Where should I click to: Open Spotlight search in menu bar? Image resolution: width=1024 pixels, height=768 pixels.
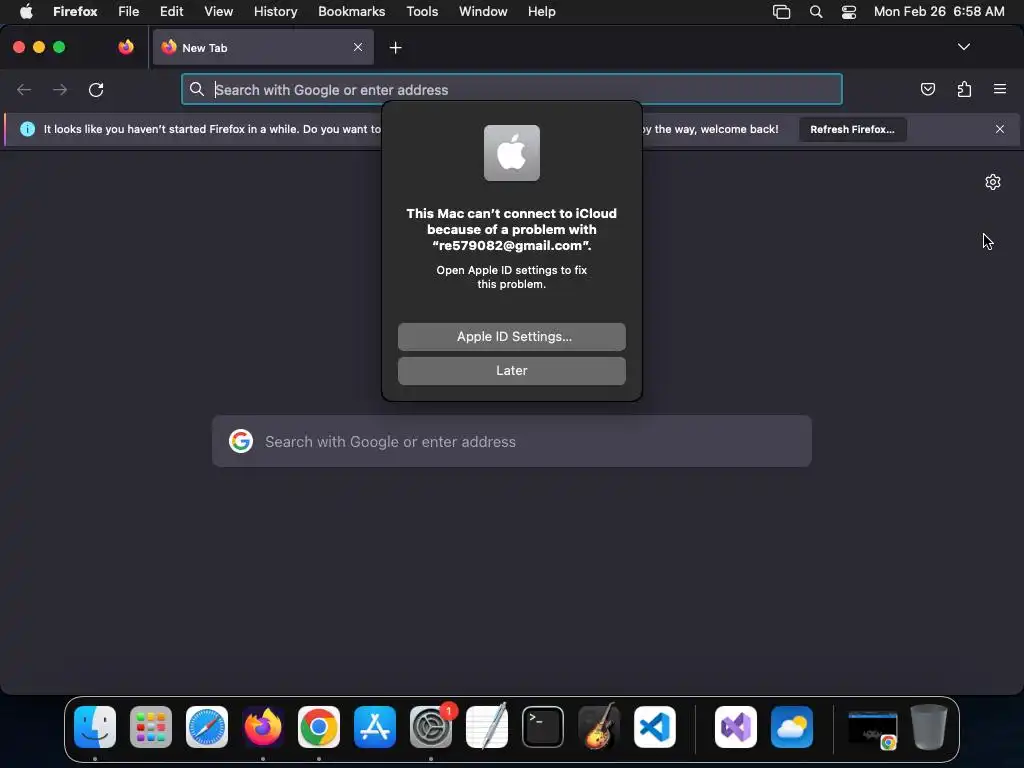(816, 11)
